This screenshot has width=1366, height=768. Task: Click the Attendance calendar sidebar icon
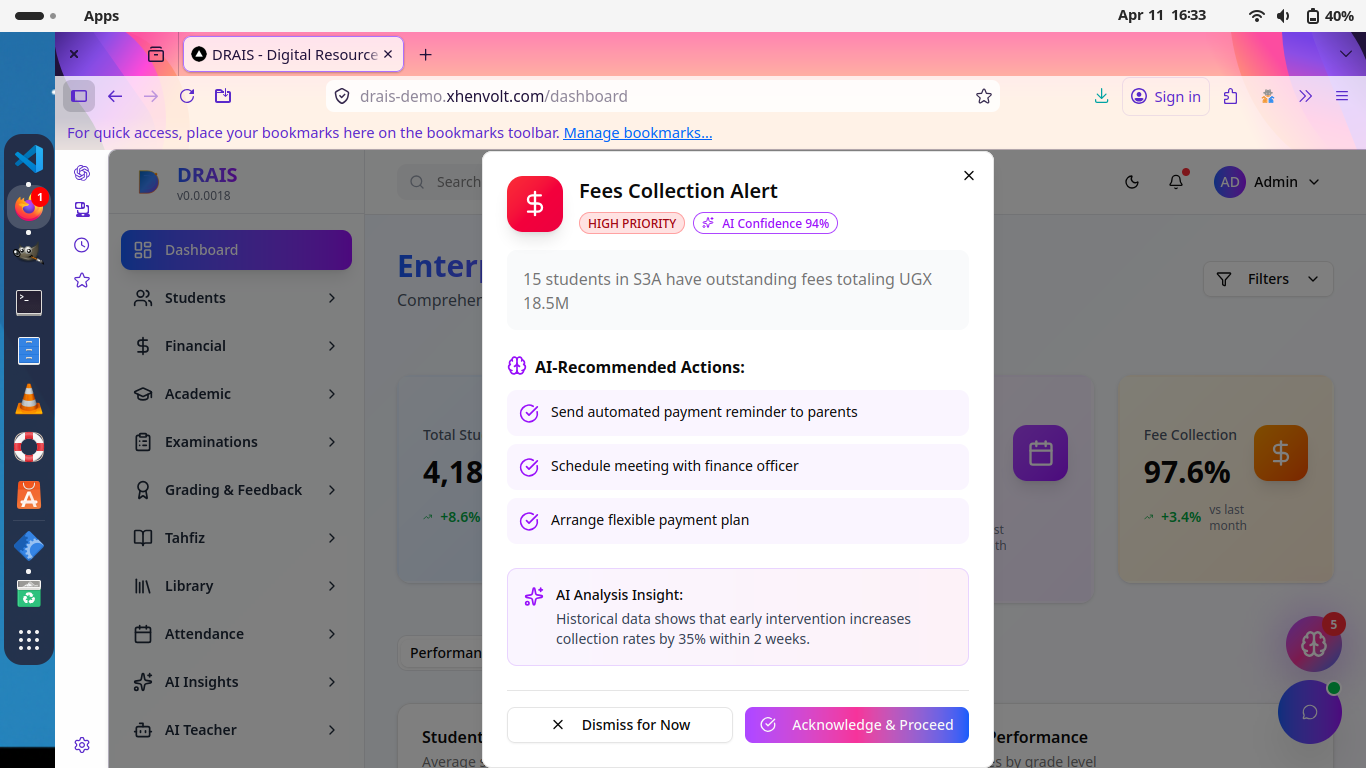[x=143, y=634]
